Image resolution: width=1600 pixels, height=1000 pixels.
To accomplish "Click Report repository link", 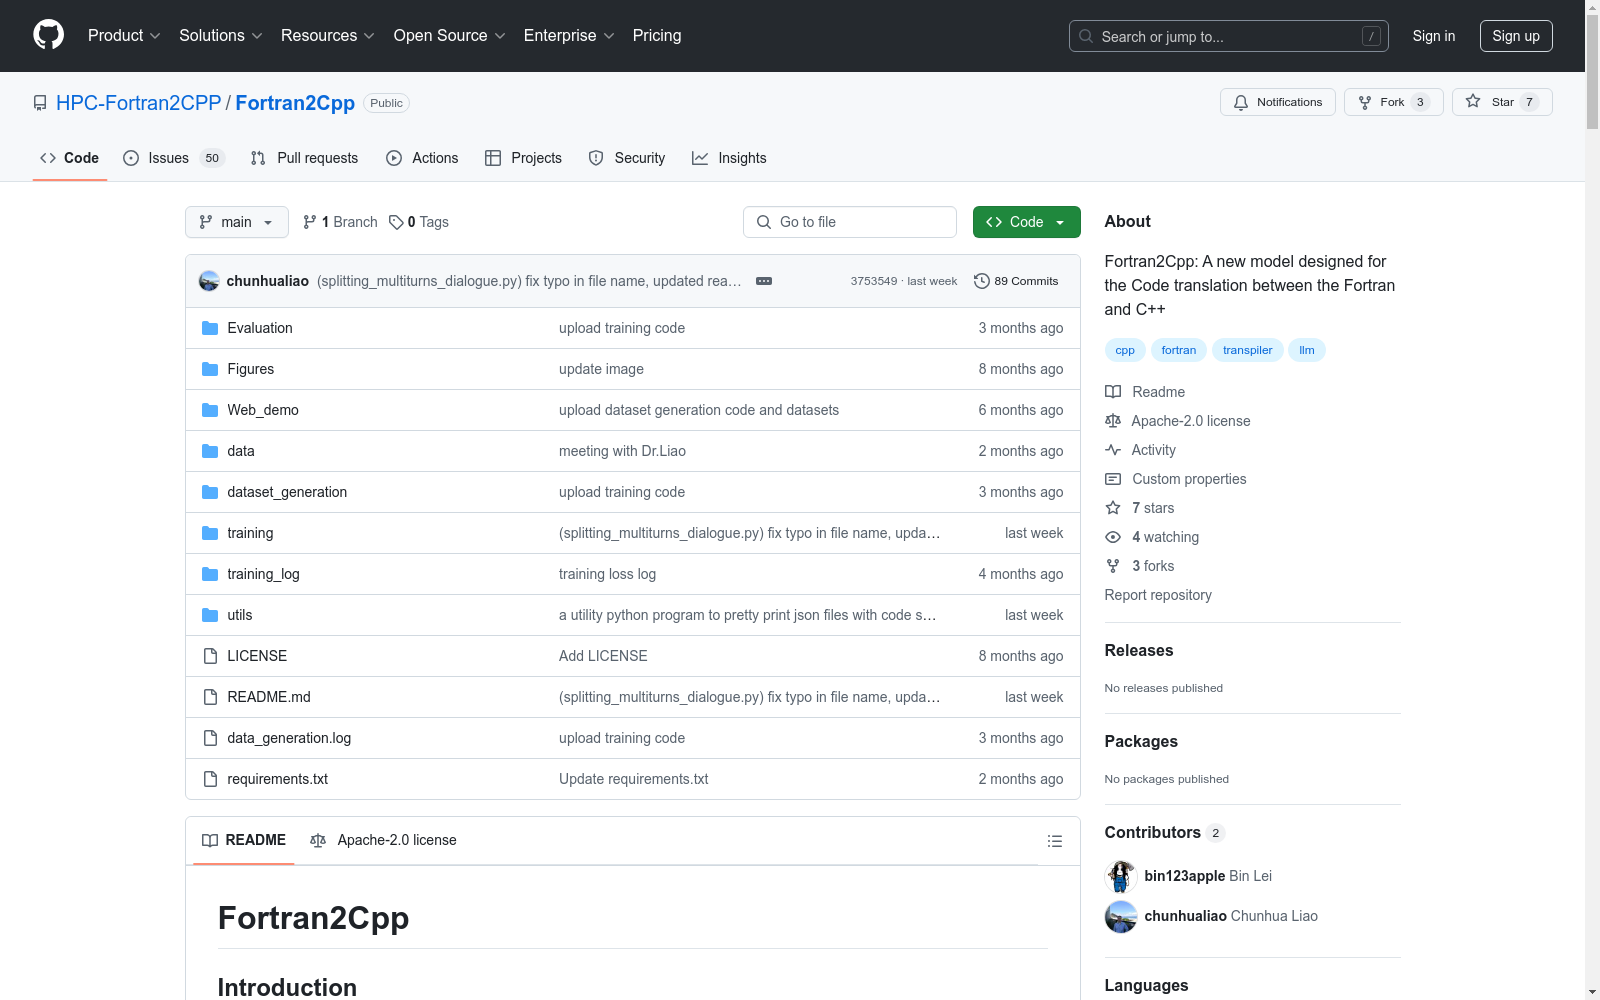I will point(1158,595).
